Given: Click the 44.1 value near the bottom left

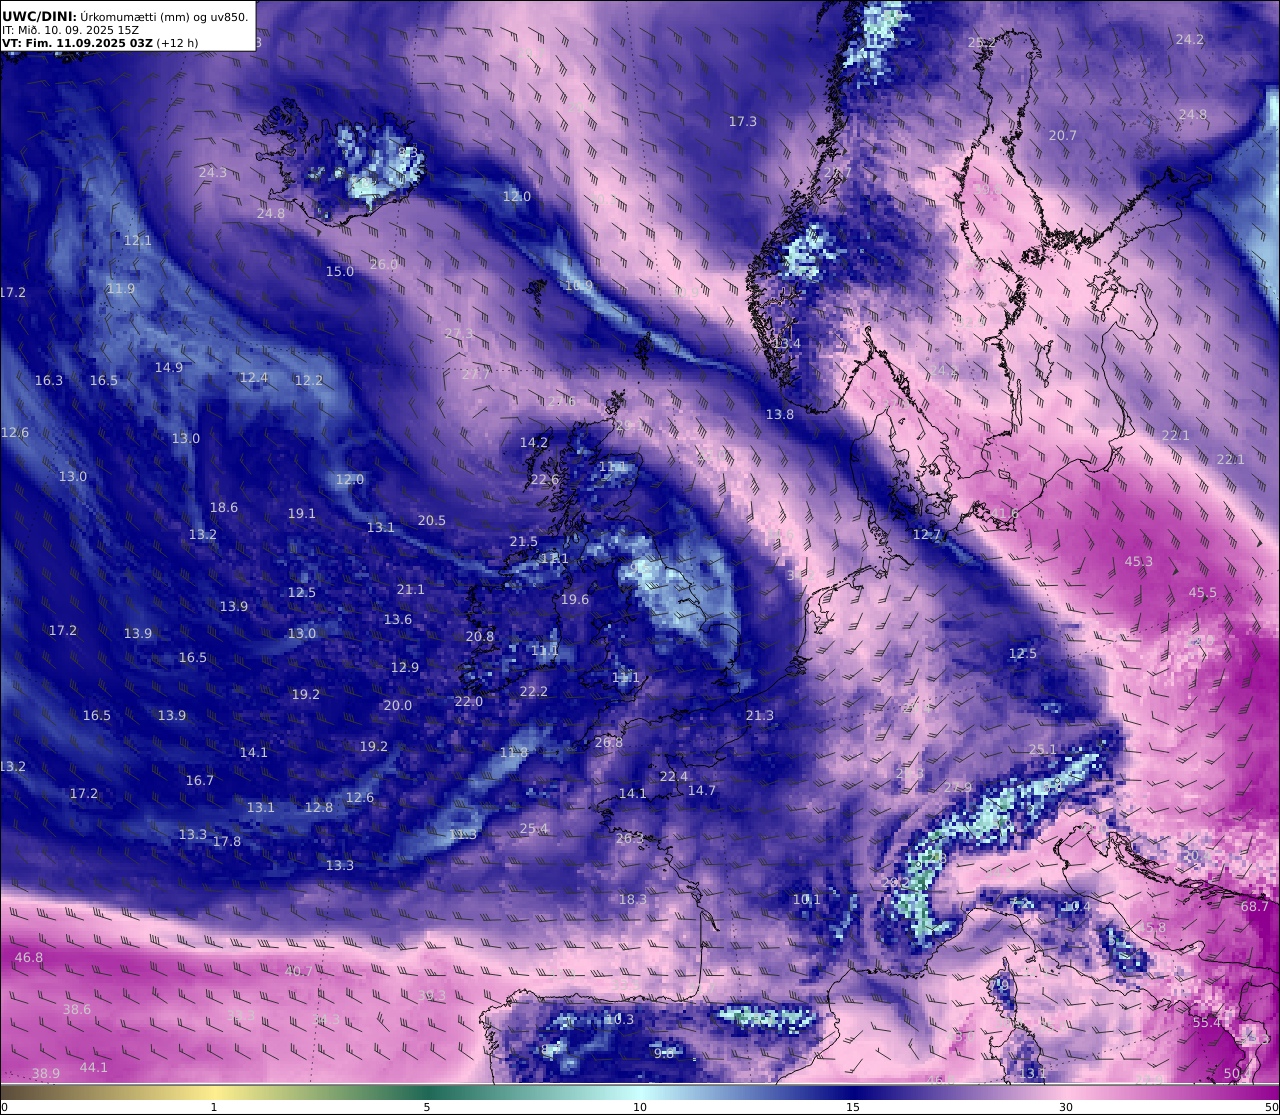Looking at the screenshot, I should pos(94,1068).
